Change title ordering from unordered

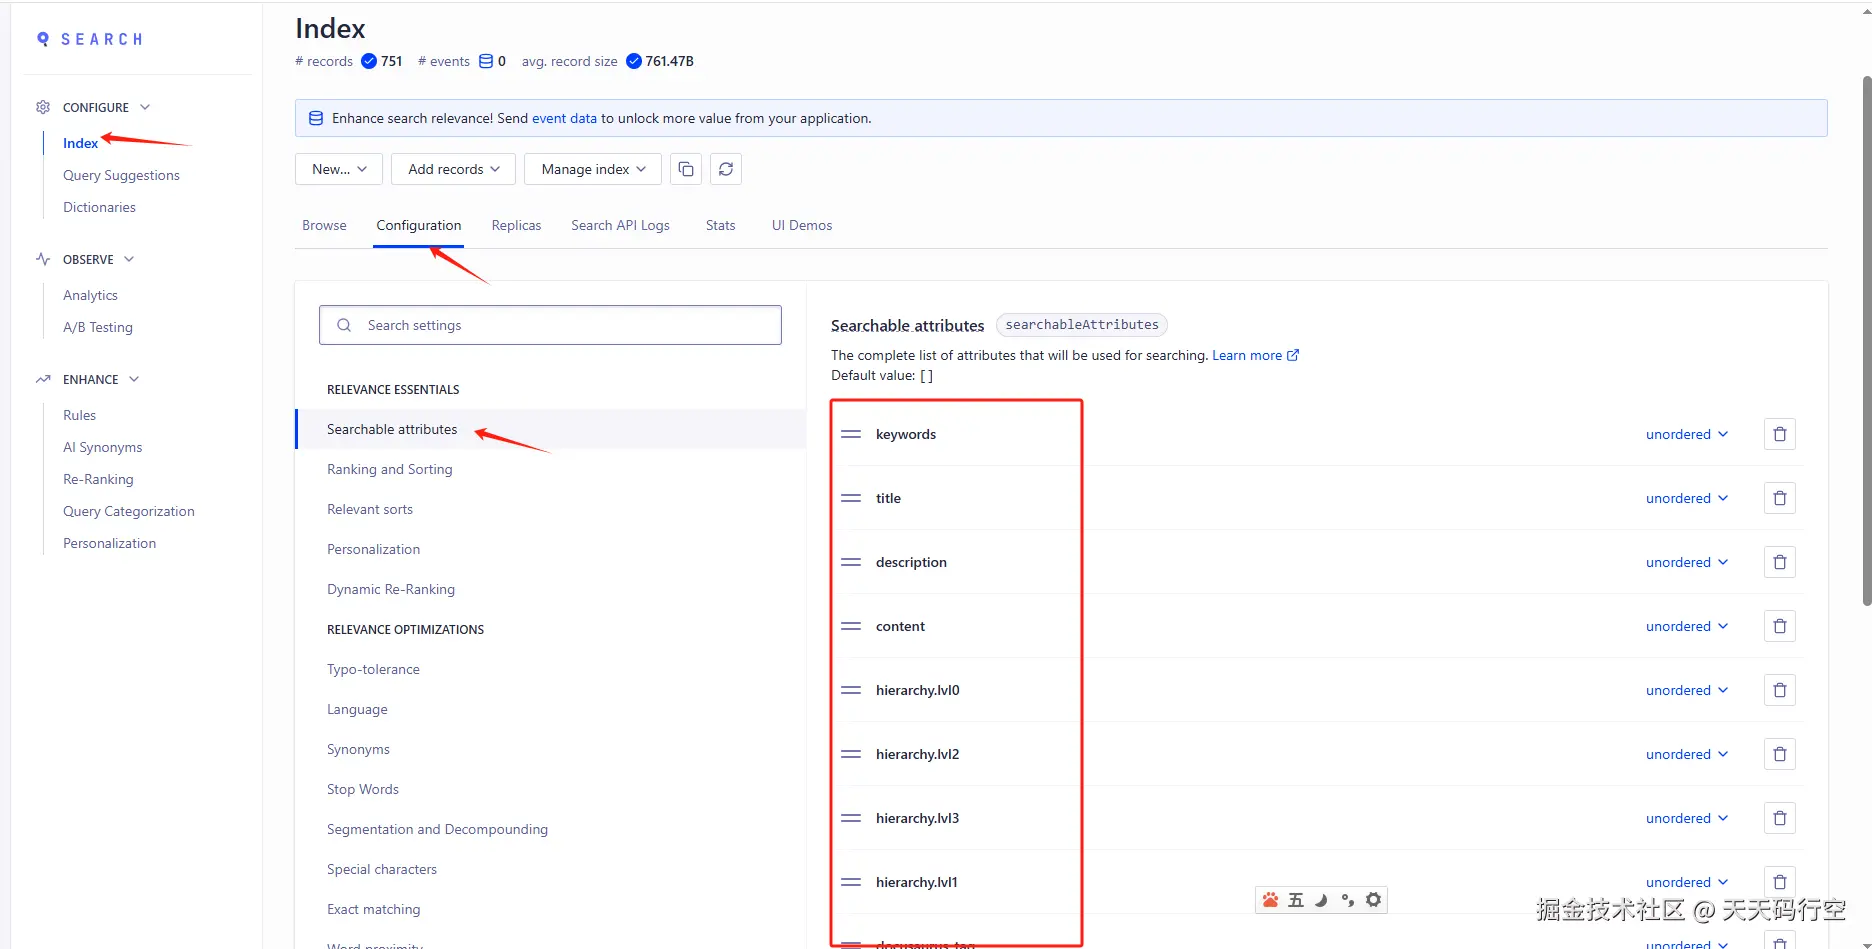1687,498
